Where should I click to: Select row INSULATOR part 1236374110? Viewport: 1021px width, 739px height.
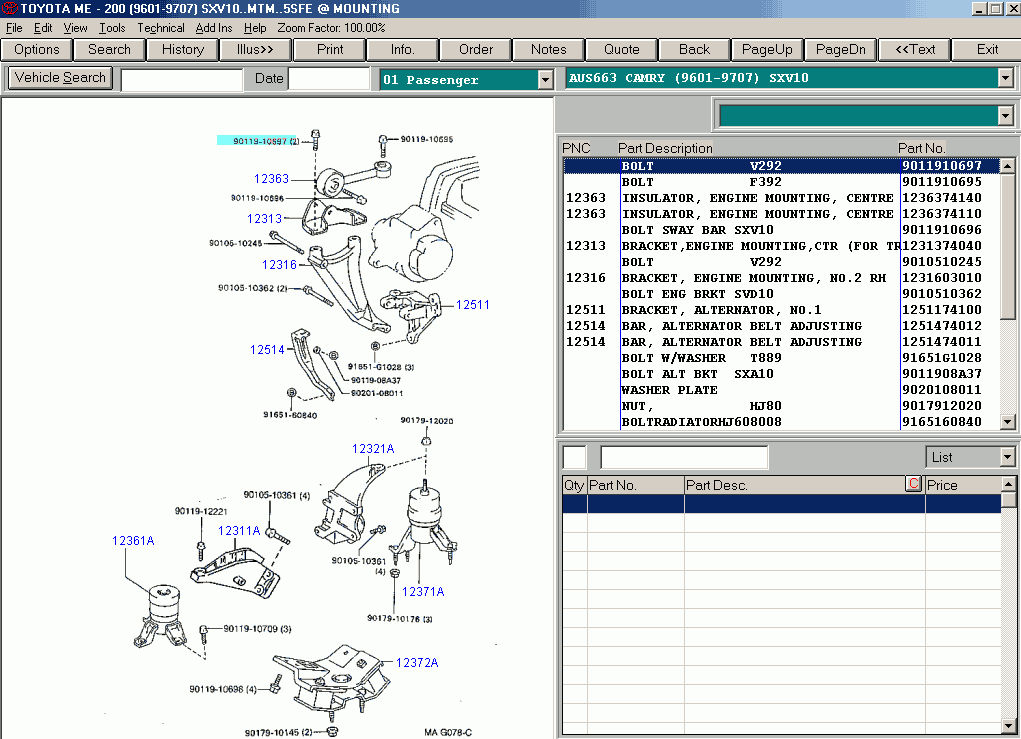[781, 214]
